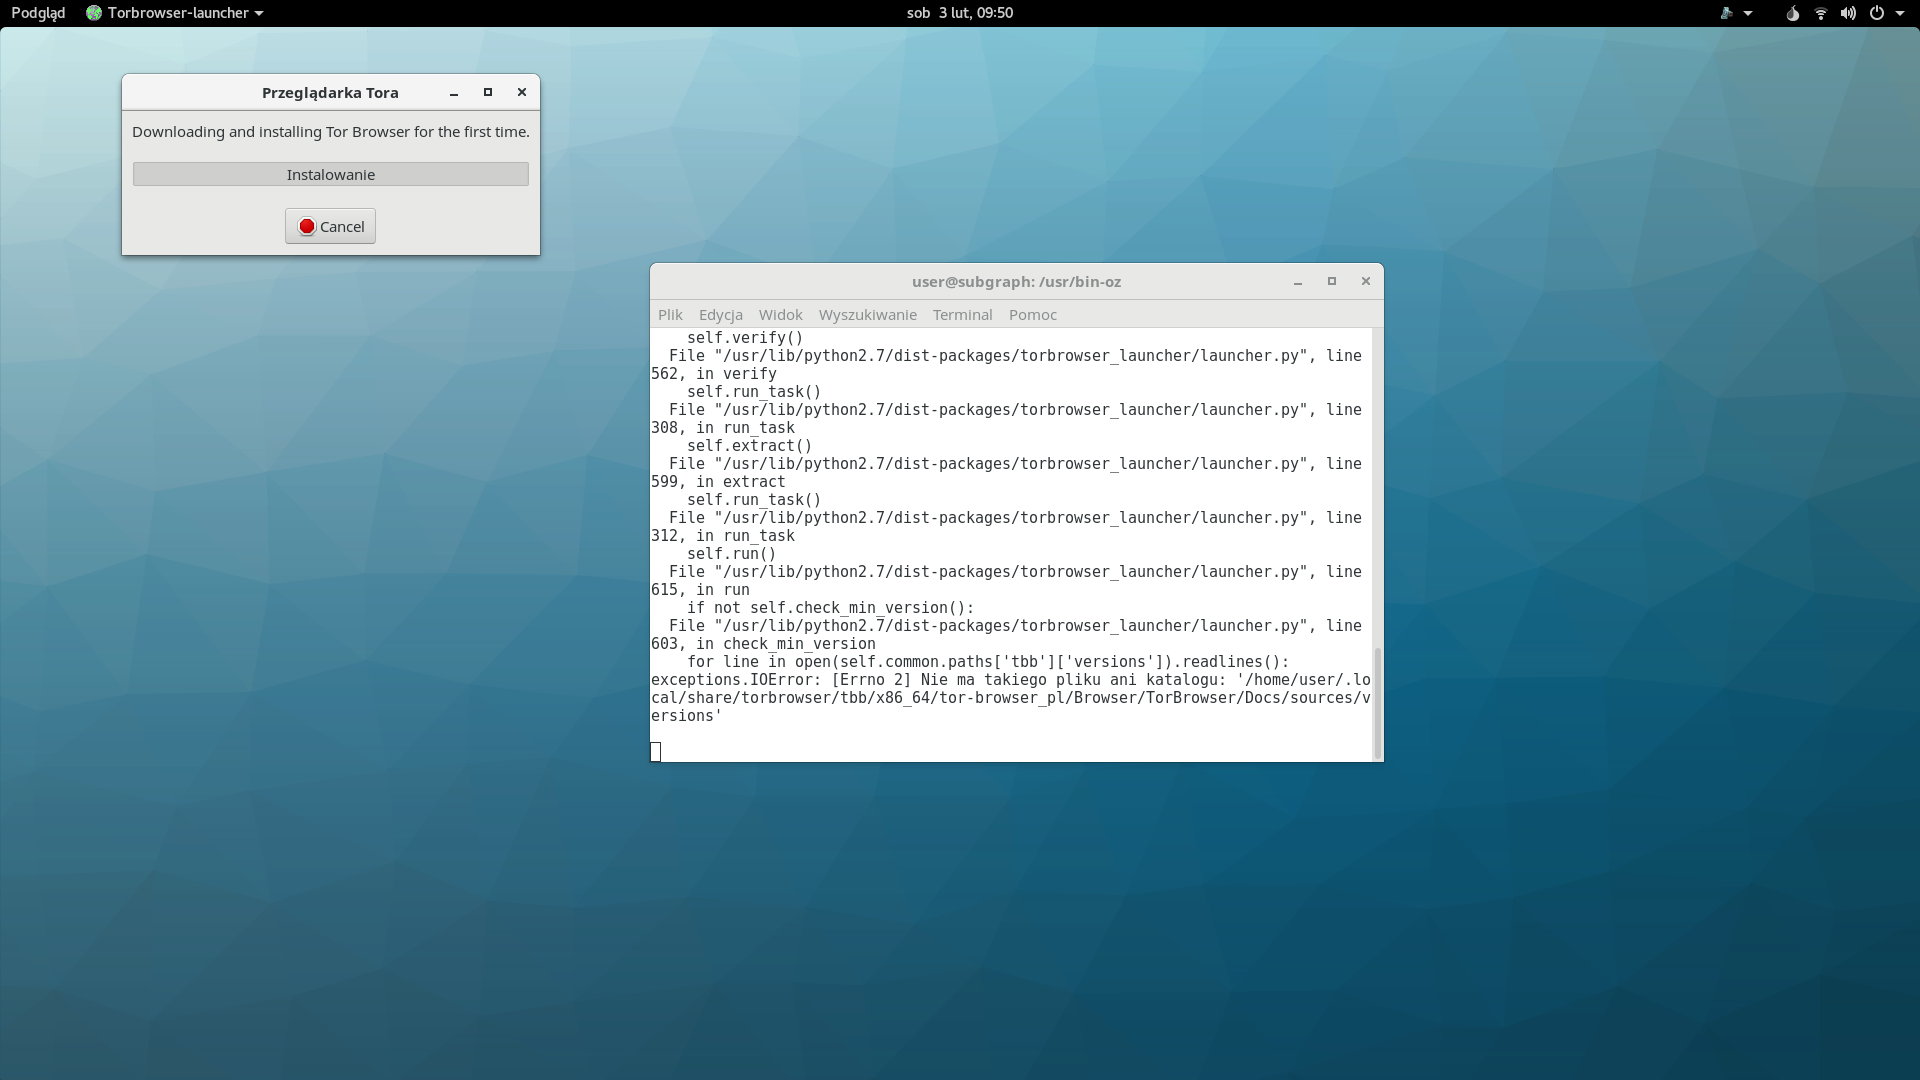Screen dimensions: 1920x1080
Task: Expand the Torbrowser-launcher app menu arrow
Action: point(259,13)
